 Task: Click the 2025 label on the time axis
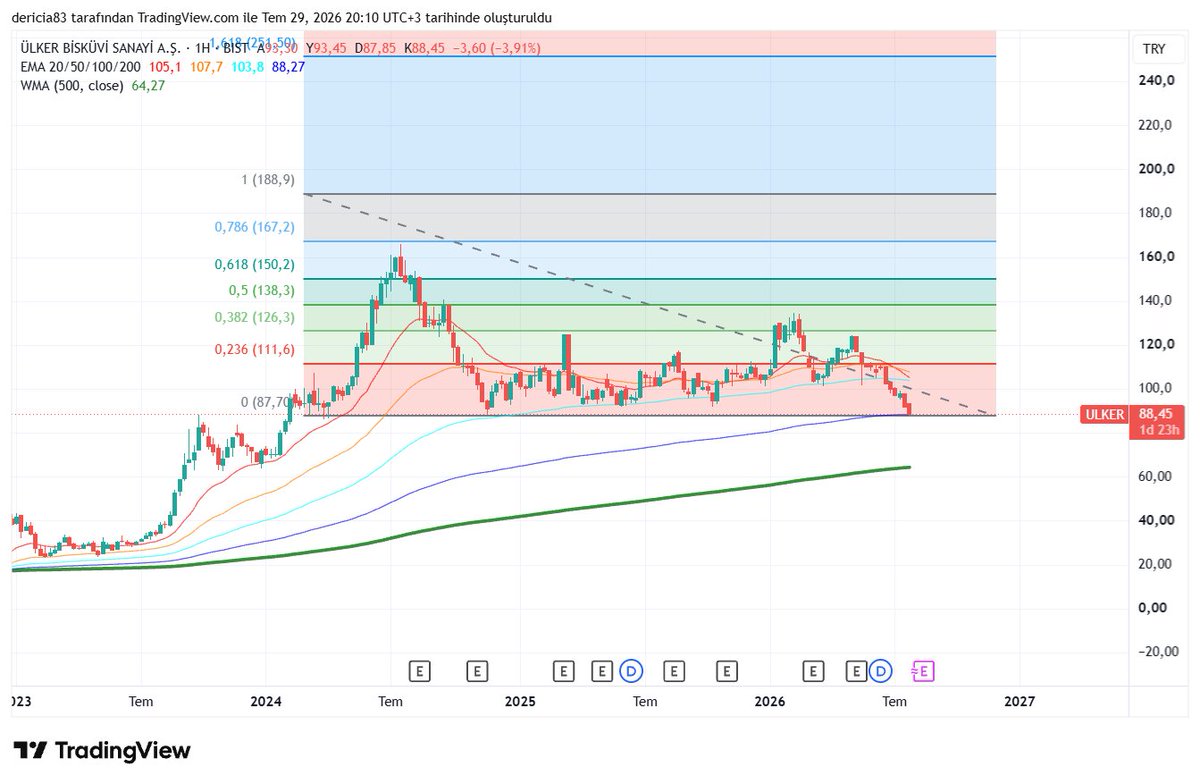pos(520,702)
